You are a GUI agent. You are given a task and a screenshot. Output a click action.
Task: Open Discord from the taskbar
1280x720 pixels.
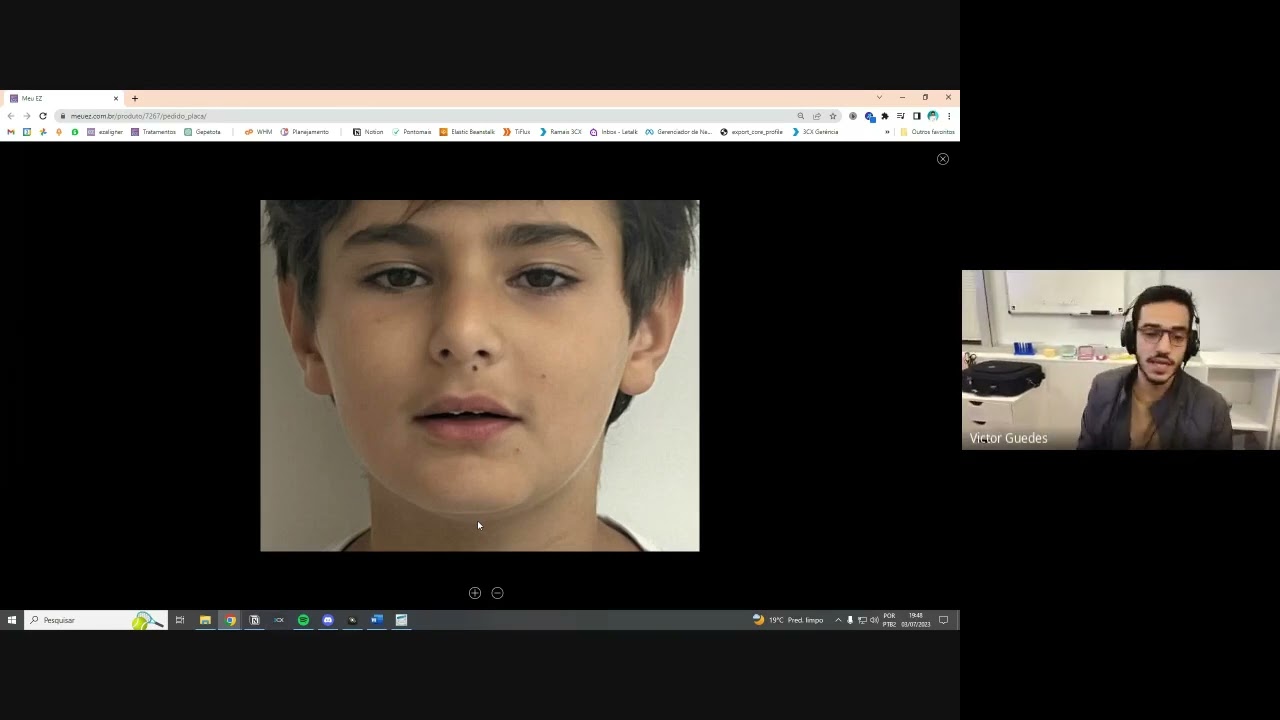click(328, 620)
